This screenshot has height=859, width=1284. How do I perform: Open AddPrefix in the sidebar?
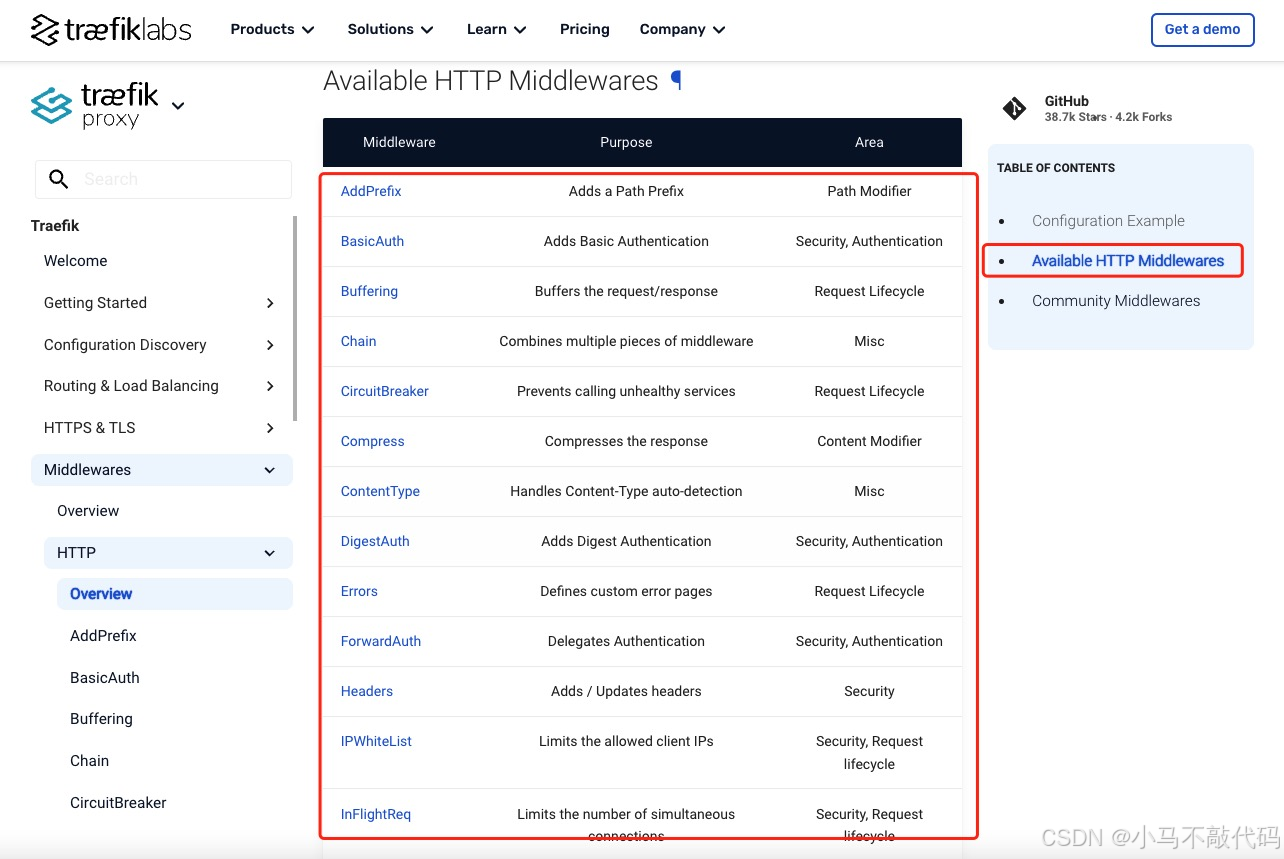tap(103, 636)
